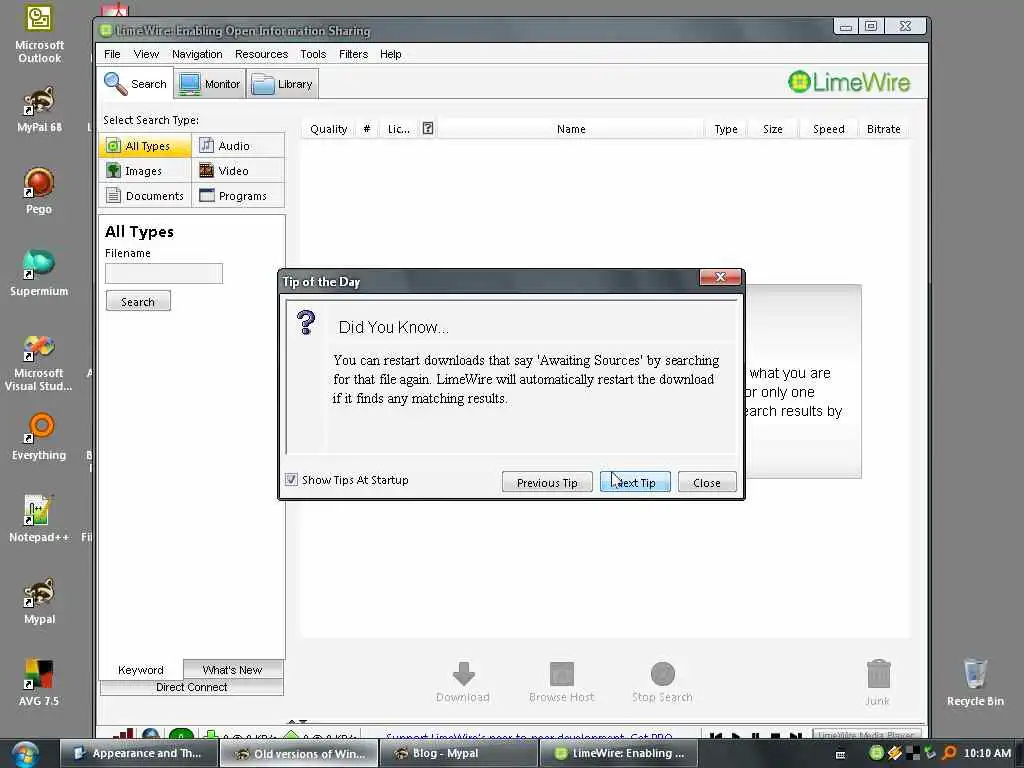Click Close in Tip of the Day
This screenshot has height=768, width=1024.
click(x=707, y=482)
